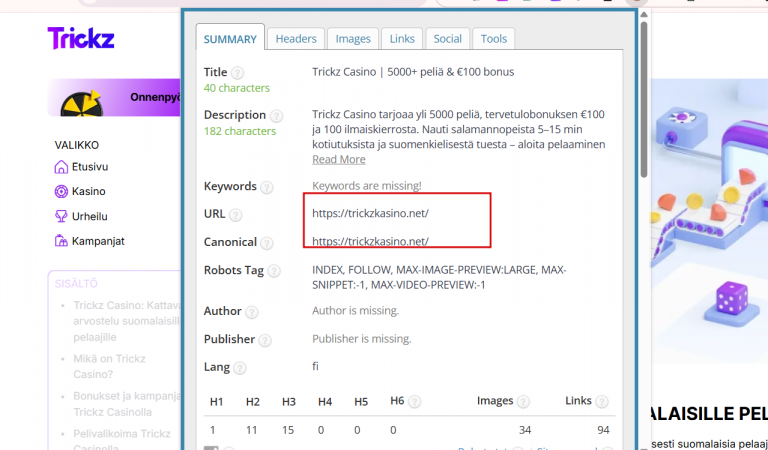The width and height of the screenshot is (768, 450).
Task: Open the Canonical URL link
Action: coord(370,241)
